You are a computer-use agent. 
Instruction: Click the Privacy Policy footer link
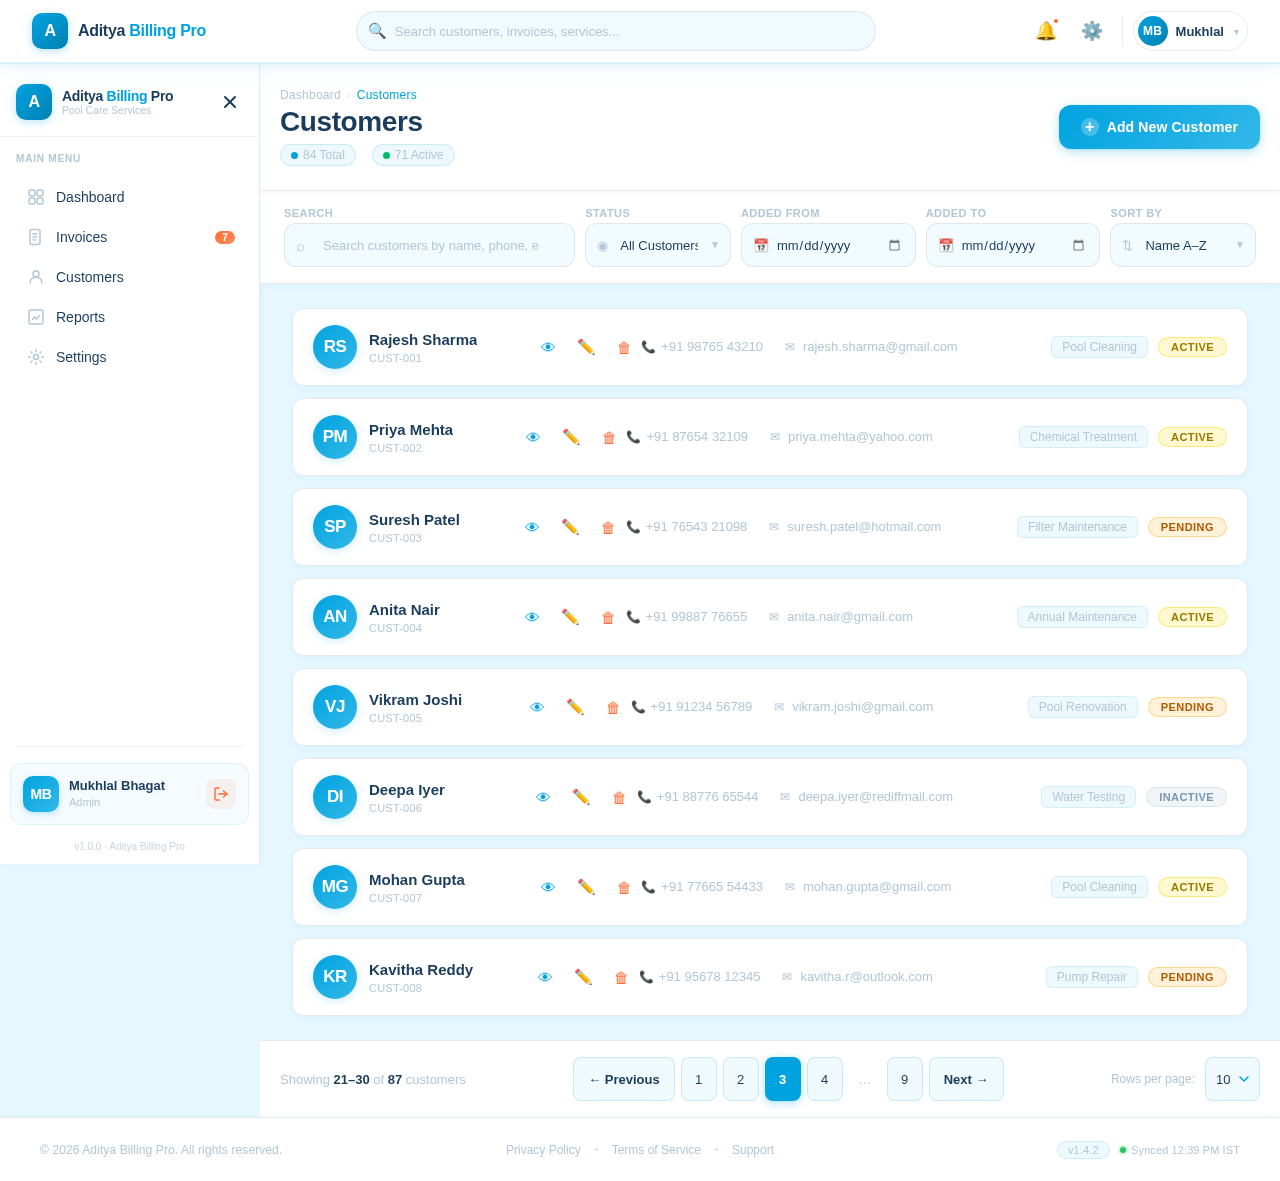(543, 1150)
